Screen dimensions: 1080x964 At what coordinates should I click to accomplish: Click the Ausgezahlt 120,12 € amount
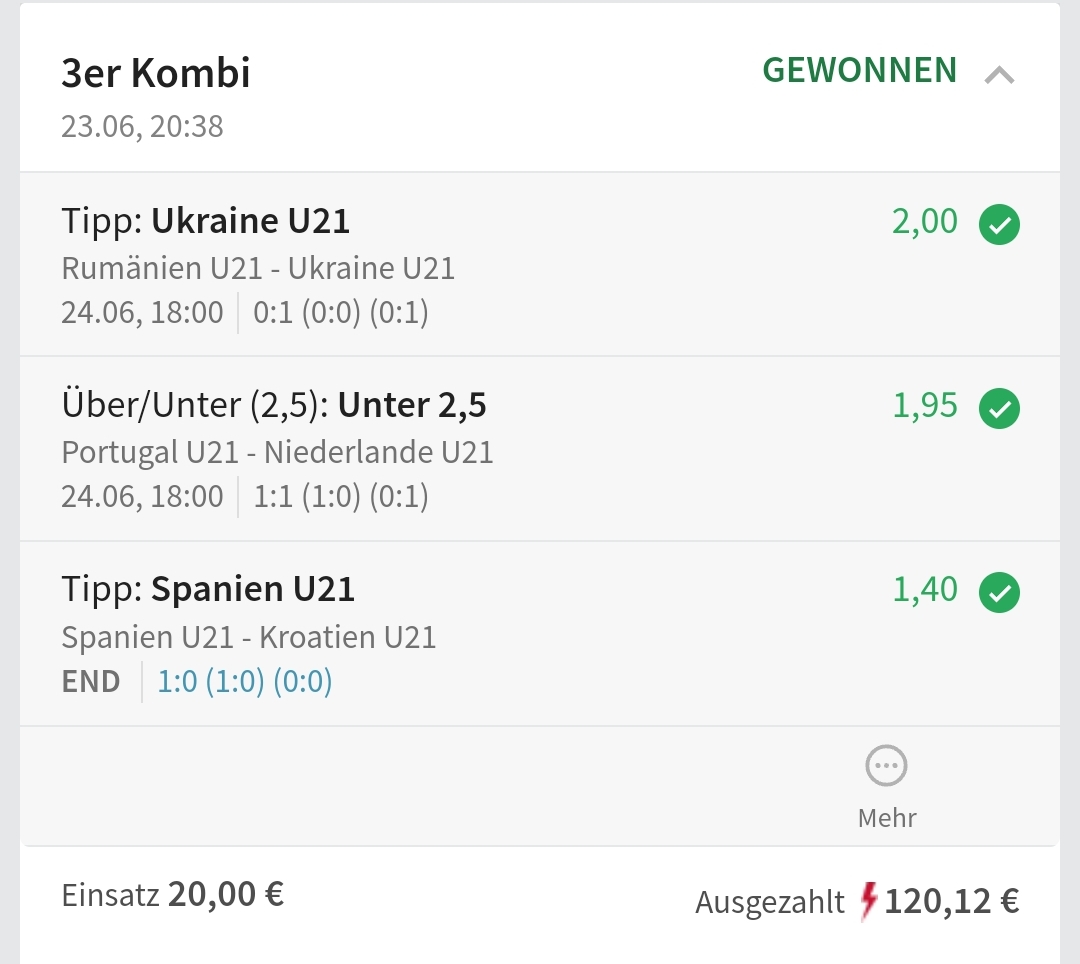coord(951,901)
